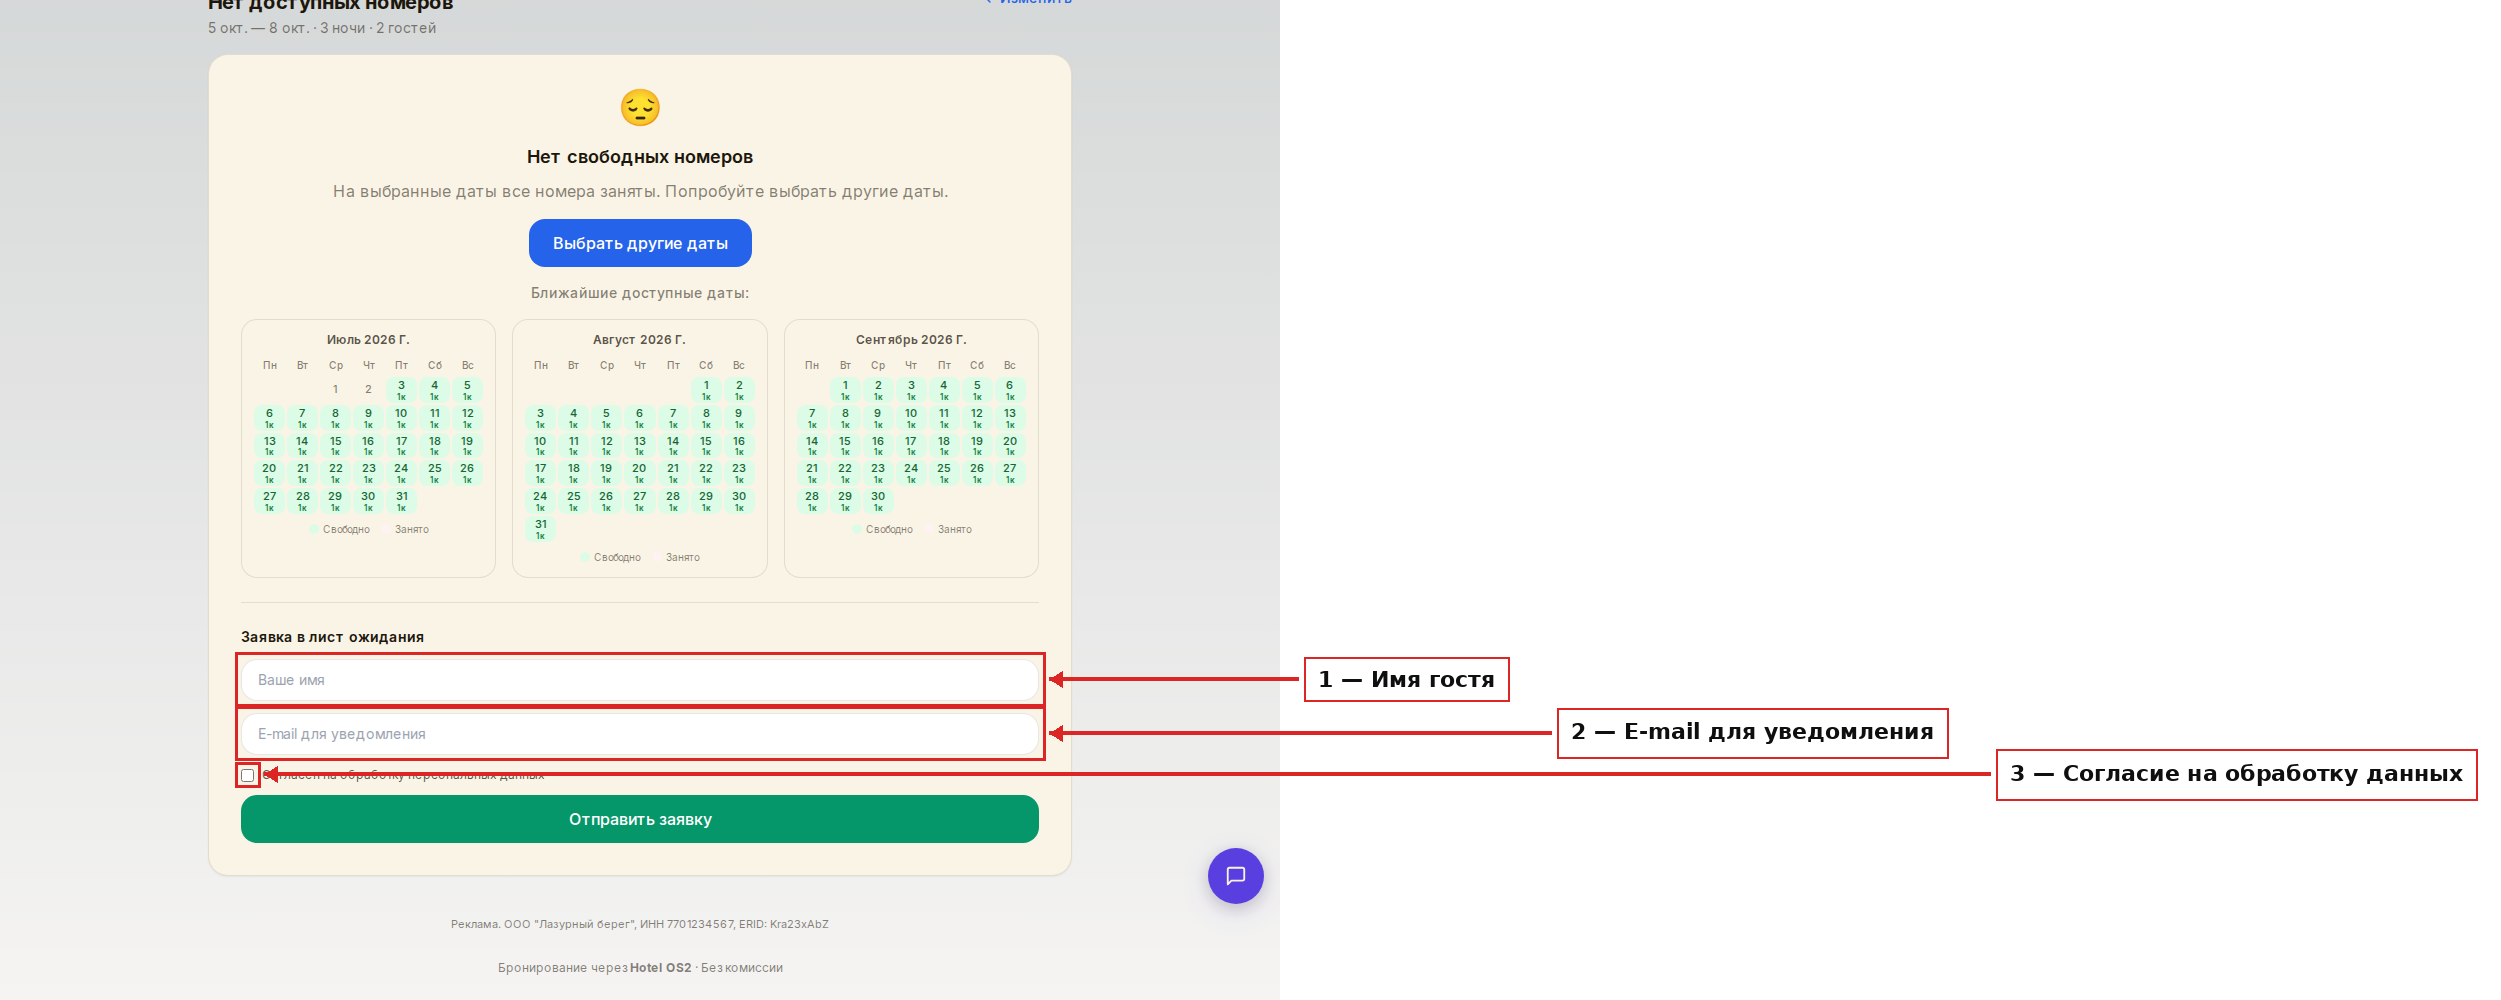Click 'Выбрать другие даты' button
This screenshot has width=2501, height=1000.
[640, 243]
